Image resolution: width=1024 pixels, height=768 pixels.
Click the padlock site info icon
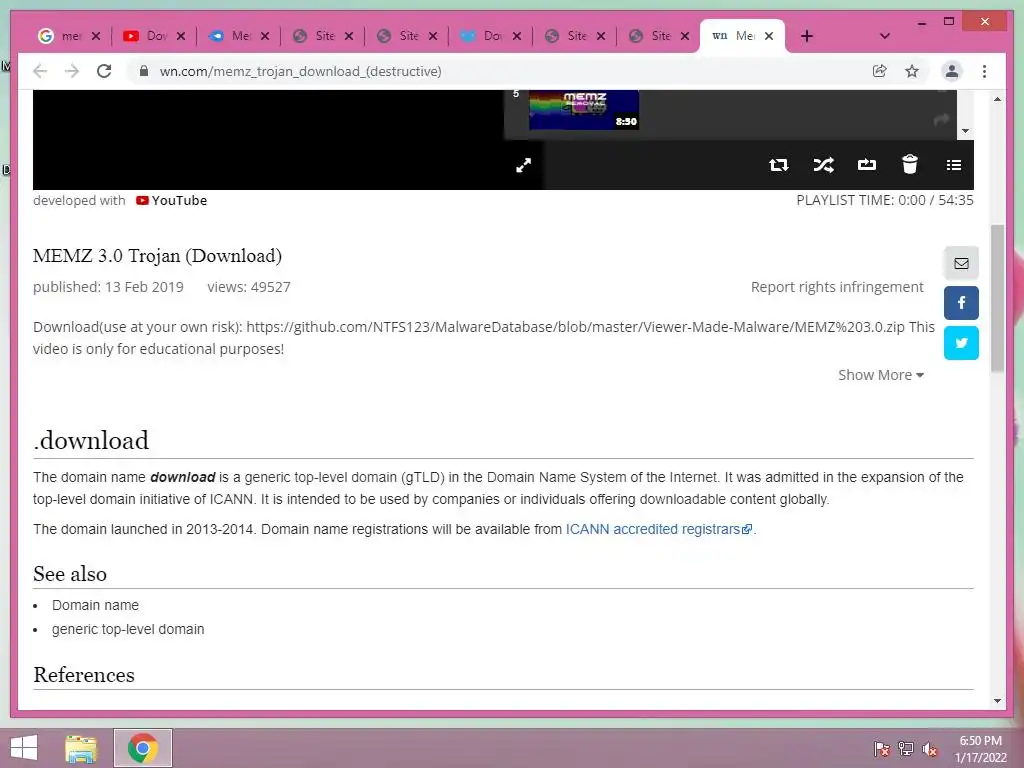coord(144,71)
